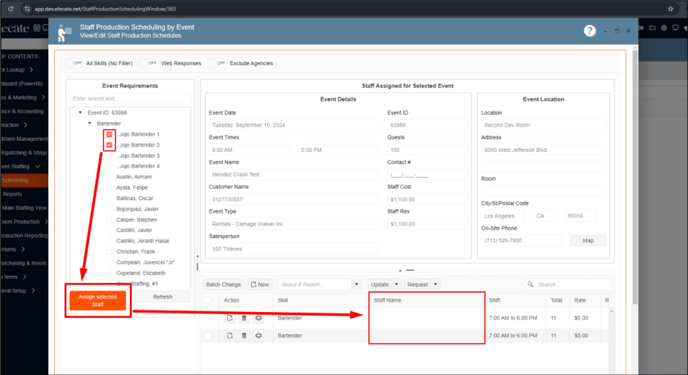Open Main Staffing View sidebar item
Image resolution: width=688 pixels, height=375 pixels.
[25, 208]
